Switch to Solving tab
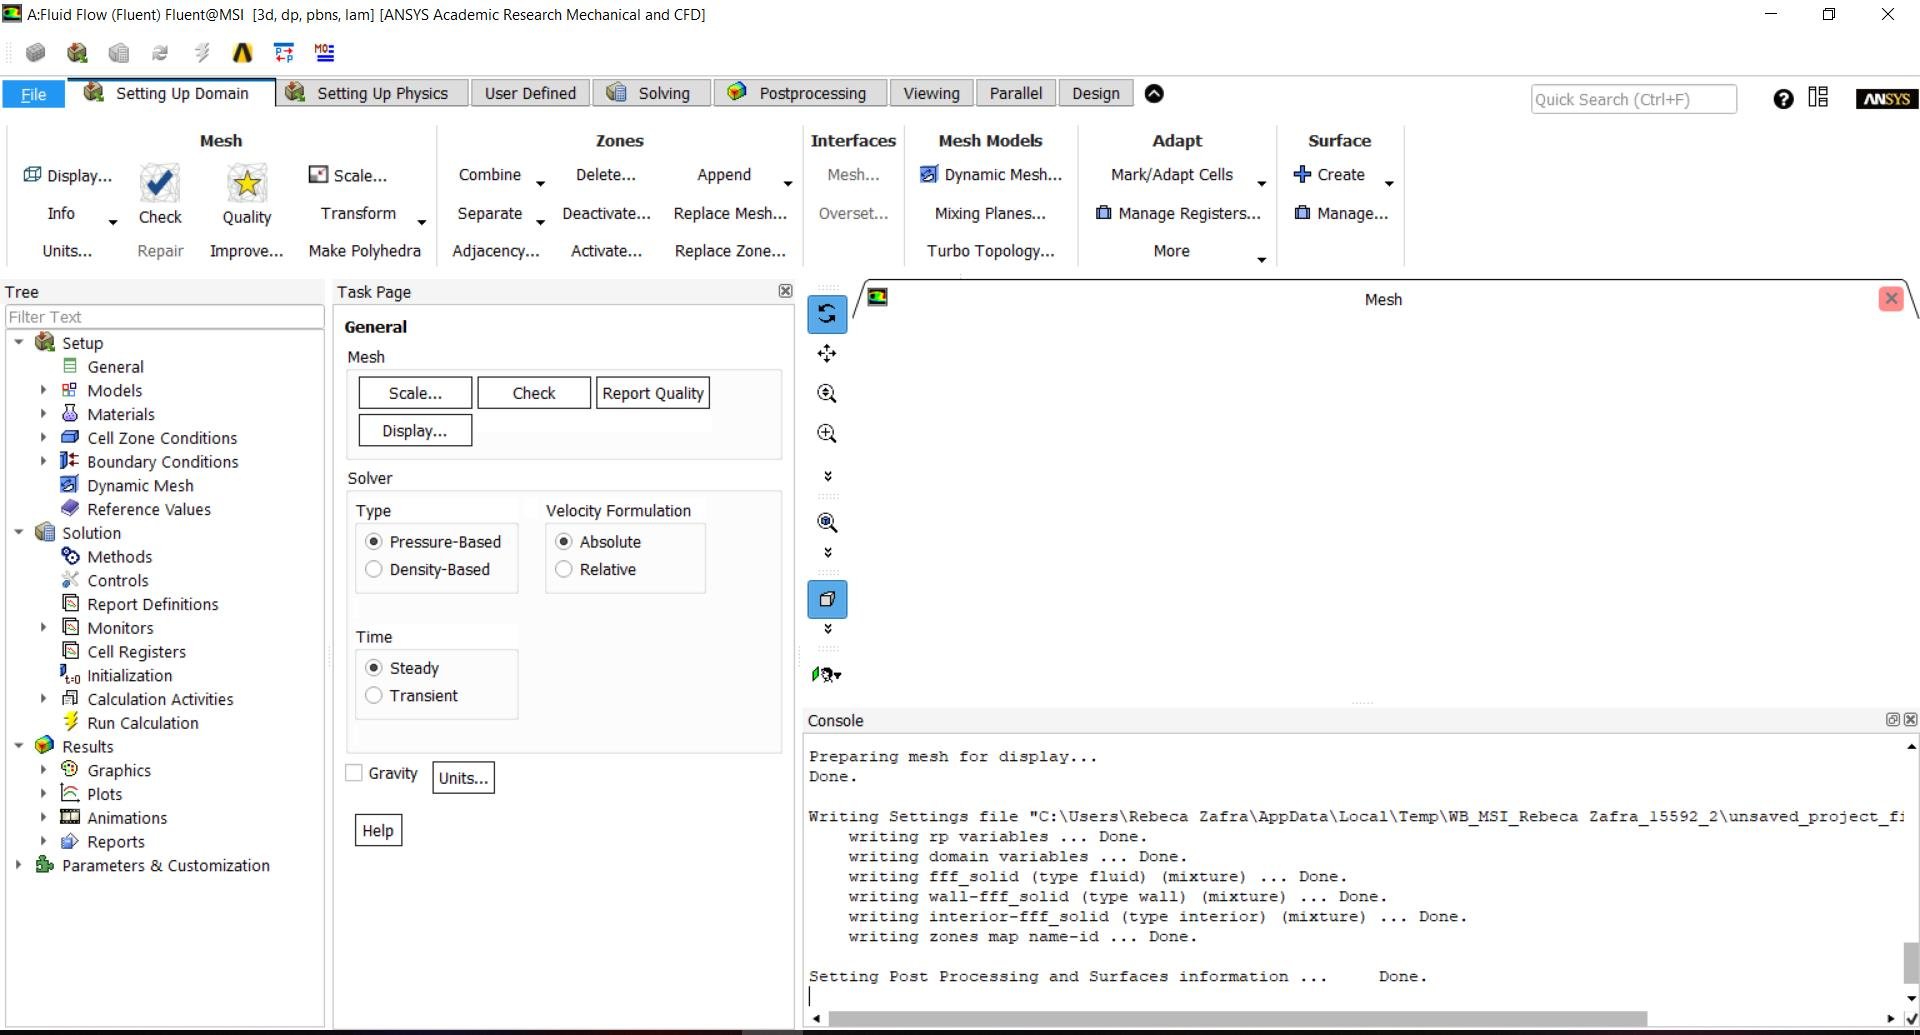 pyautogui.click(x=652, y=93)
